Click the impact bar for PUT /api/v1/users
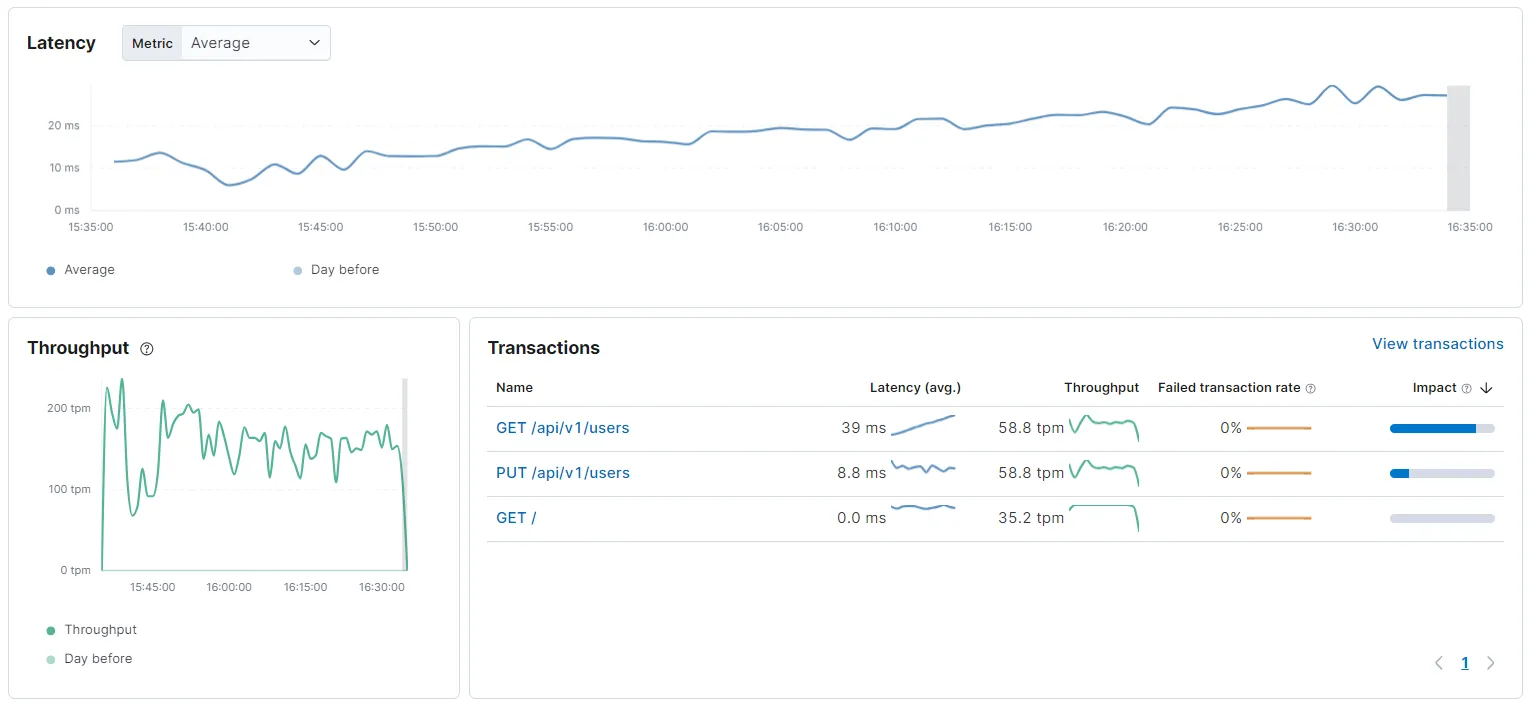This screenshot has height=705, width=1529. 1442,473
